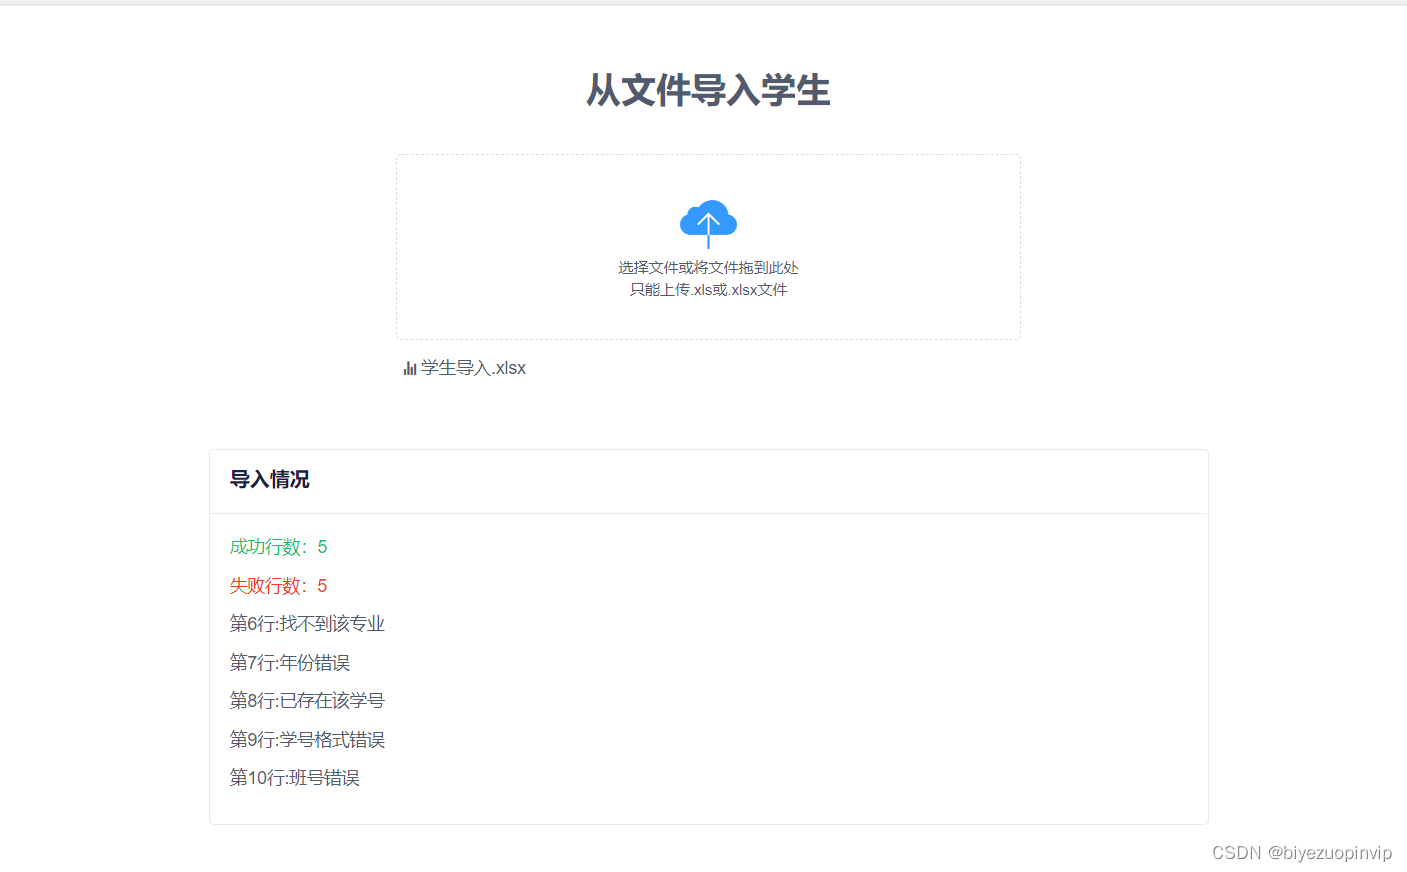Image resolution: width=1407 pixels, height=872 pixels.
Task: Click the error 第9行:学号格式错误
Action: pos(307,740)
